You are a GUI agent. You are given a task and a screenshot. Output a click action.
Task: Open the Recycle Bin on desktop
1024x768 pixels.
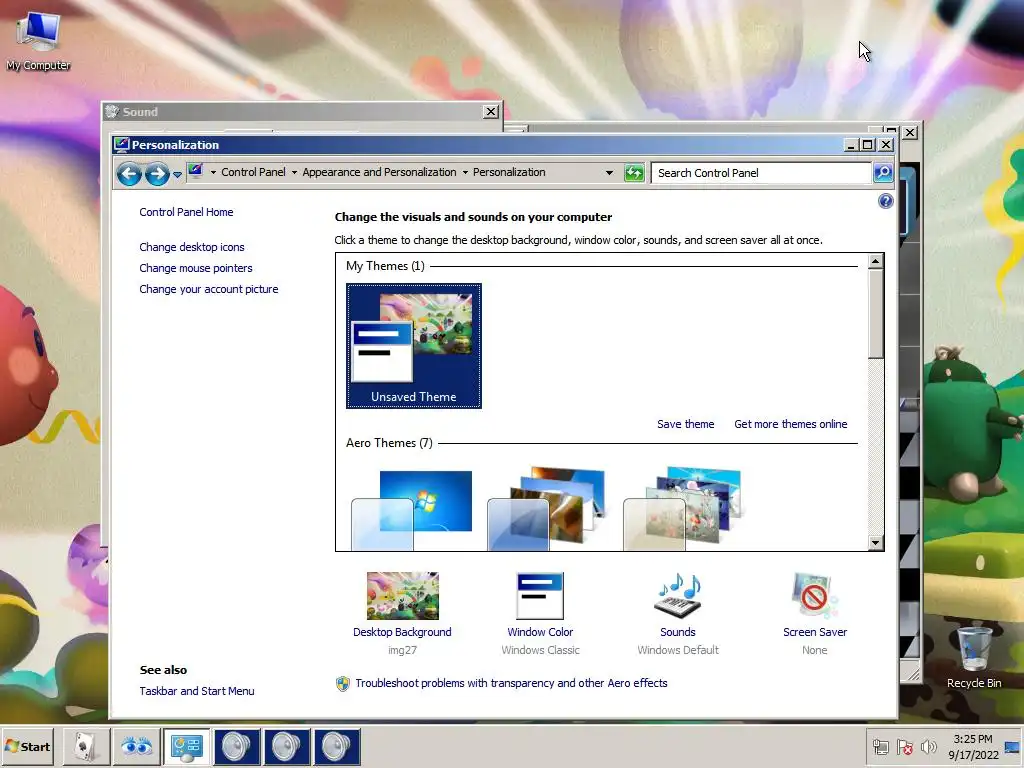[974, 656]
